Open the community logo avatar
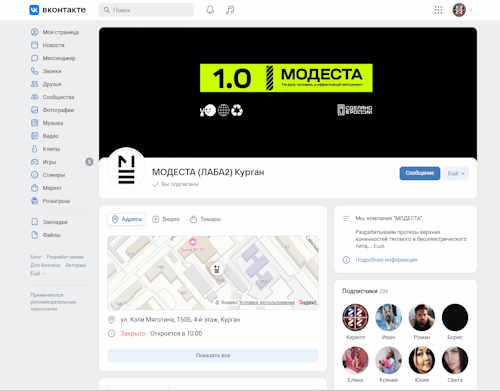 pyautogui.click(x=126, y=170)
